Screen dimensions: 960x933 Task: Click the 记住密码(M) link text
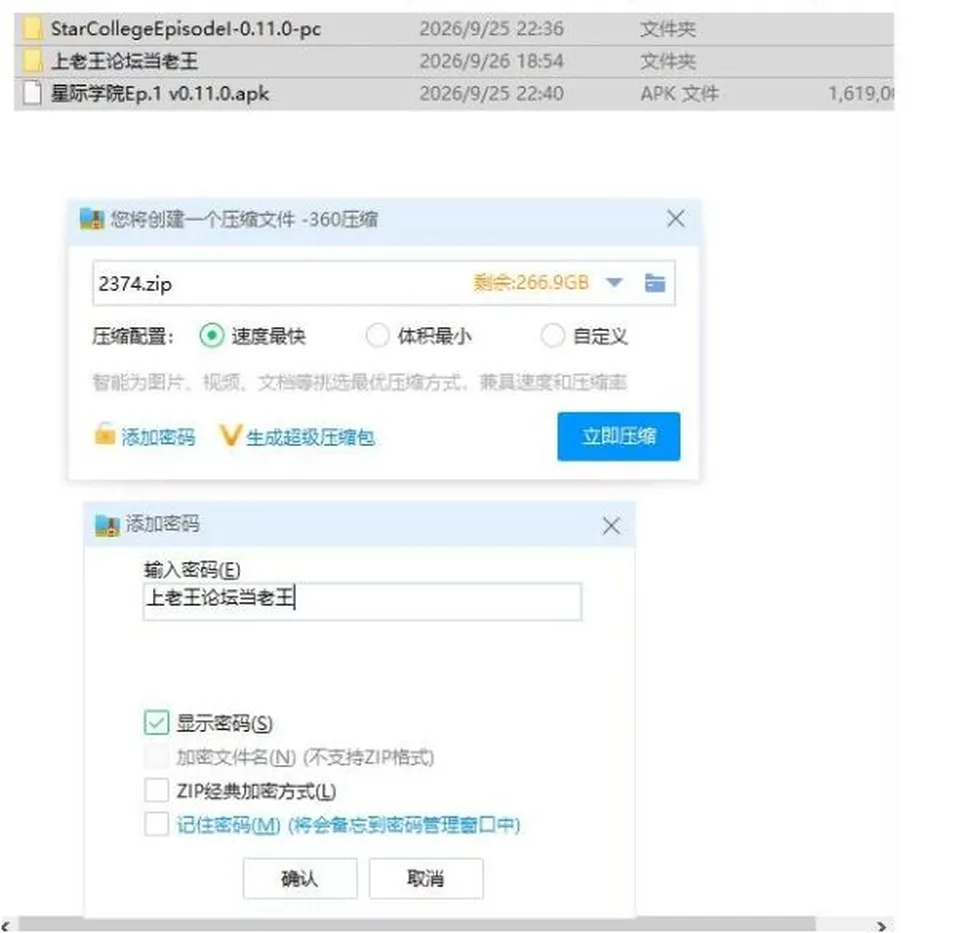pos(228,825)
